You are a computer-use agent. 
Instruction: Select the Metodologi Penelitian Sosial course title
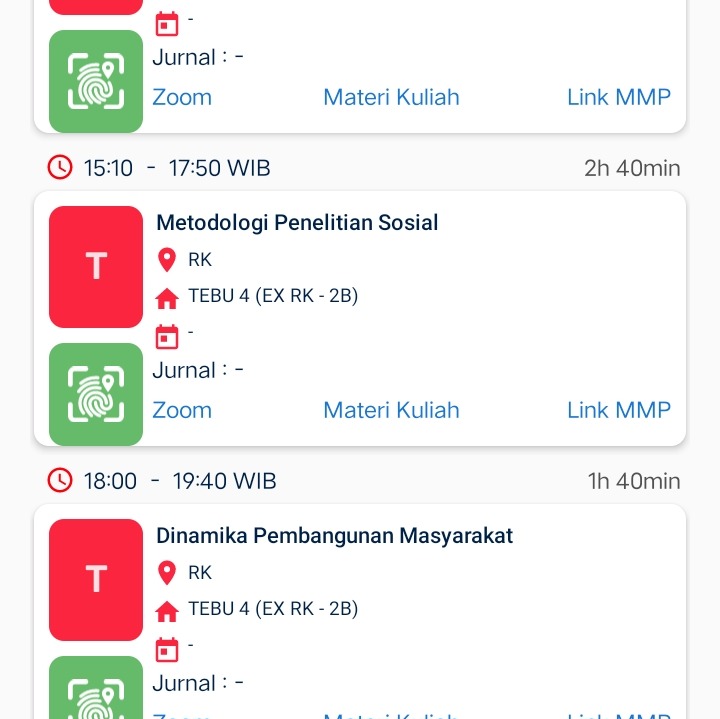point(297,223)
